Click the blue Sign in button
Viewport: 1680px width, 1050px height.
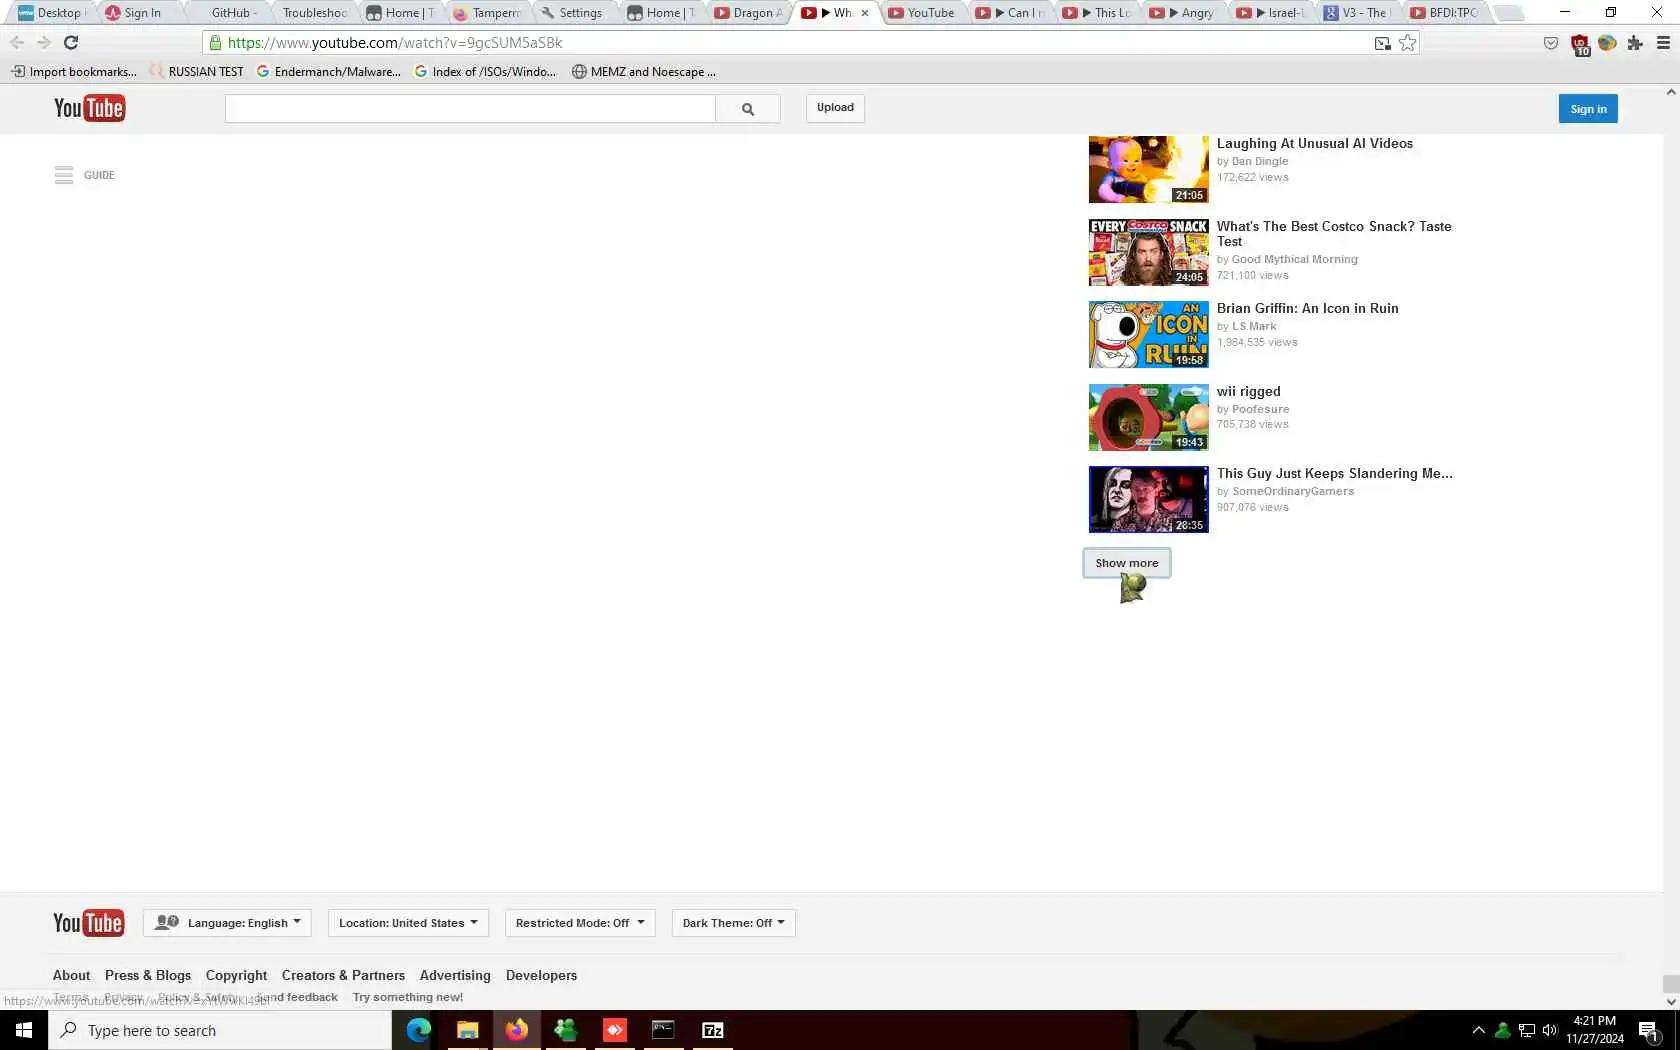click(1588, 109)
